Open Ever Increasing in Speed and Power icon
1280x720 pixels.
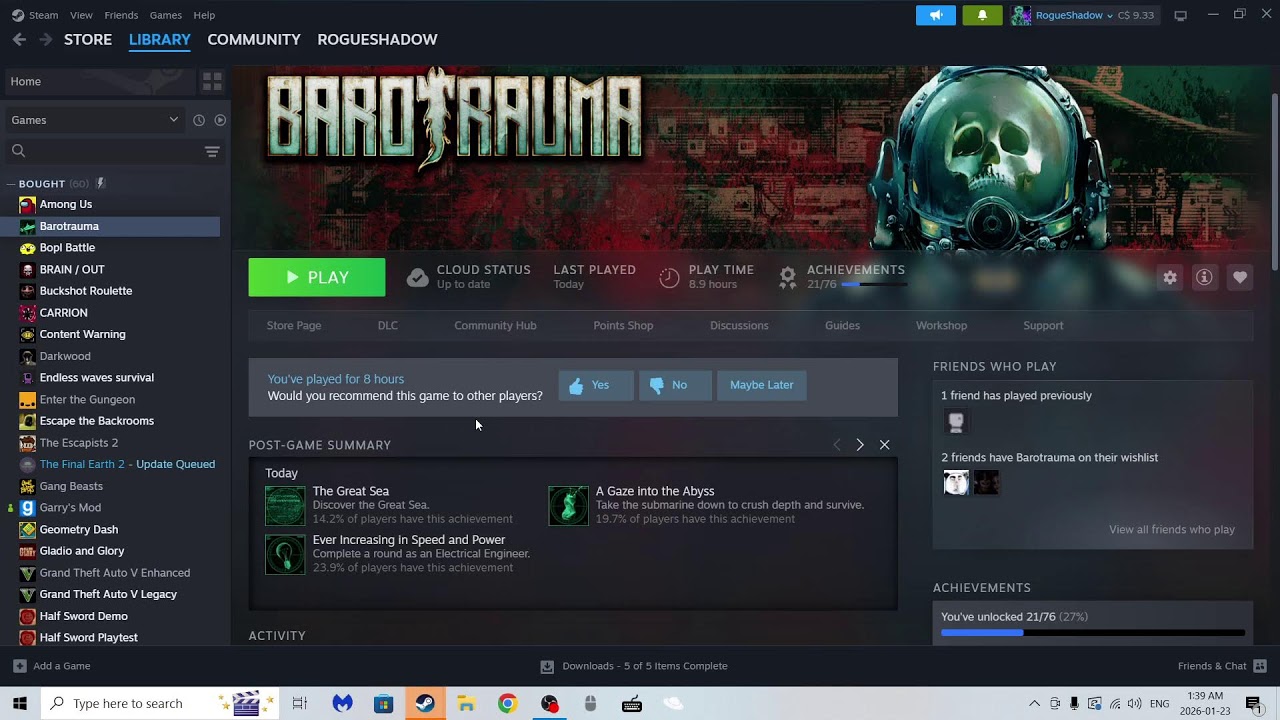[285, 555]
